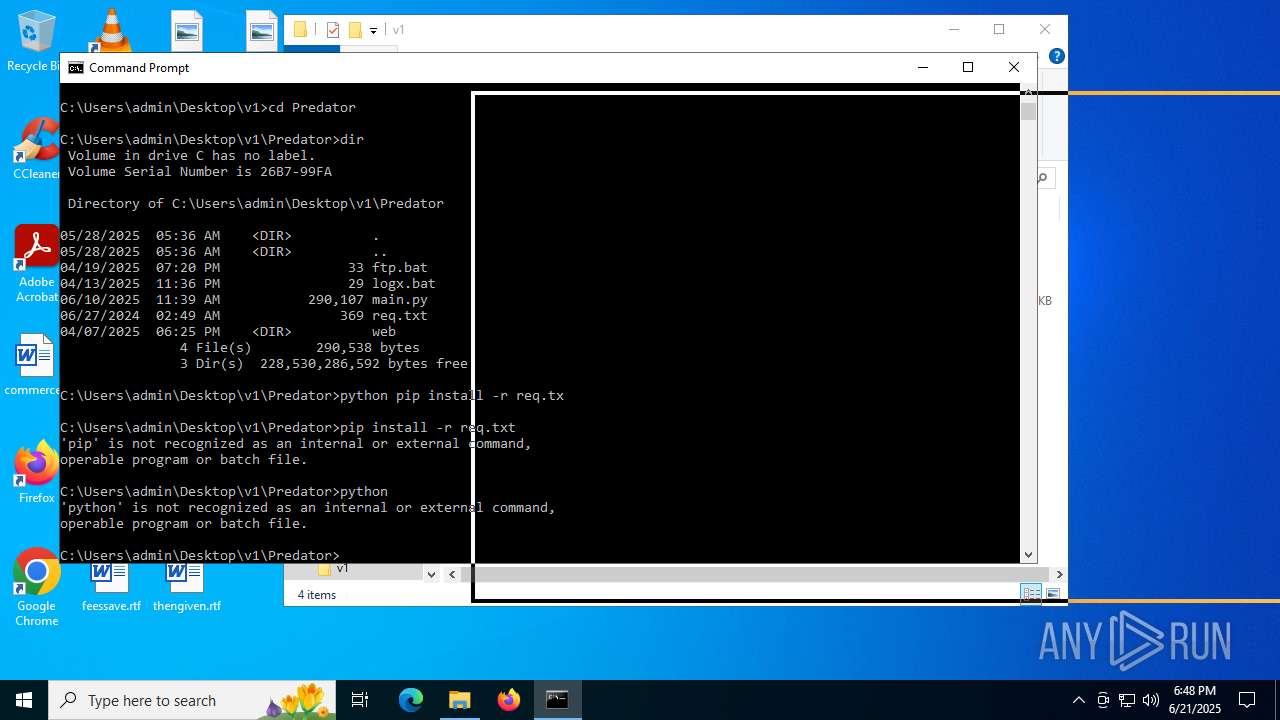Click navigation pane scroll-down arrow in Explorer
Viewport: 1280px width, 720px height.
[x=431, y=574]
